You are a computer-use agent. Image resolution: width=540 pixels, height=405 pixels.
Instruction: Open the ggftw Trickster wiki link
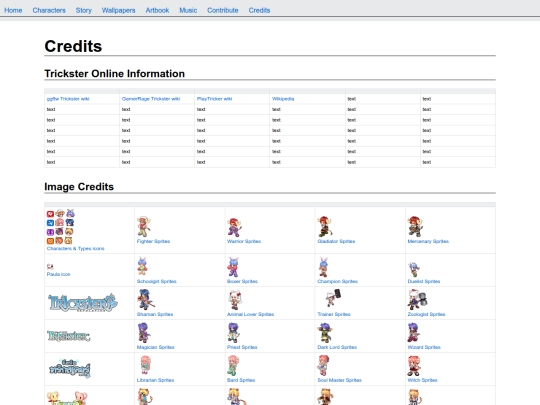[68, 99]
